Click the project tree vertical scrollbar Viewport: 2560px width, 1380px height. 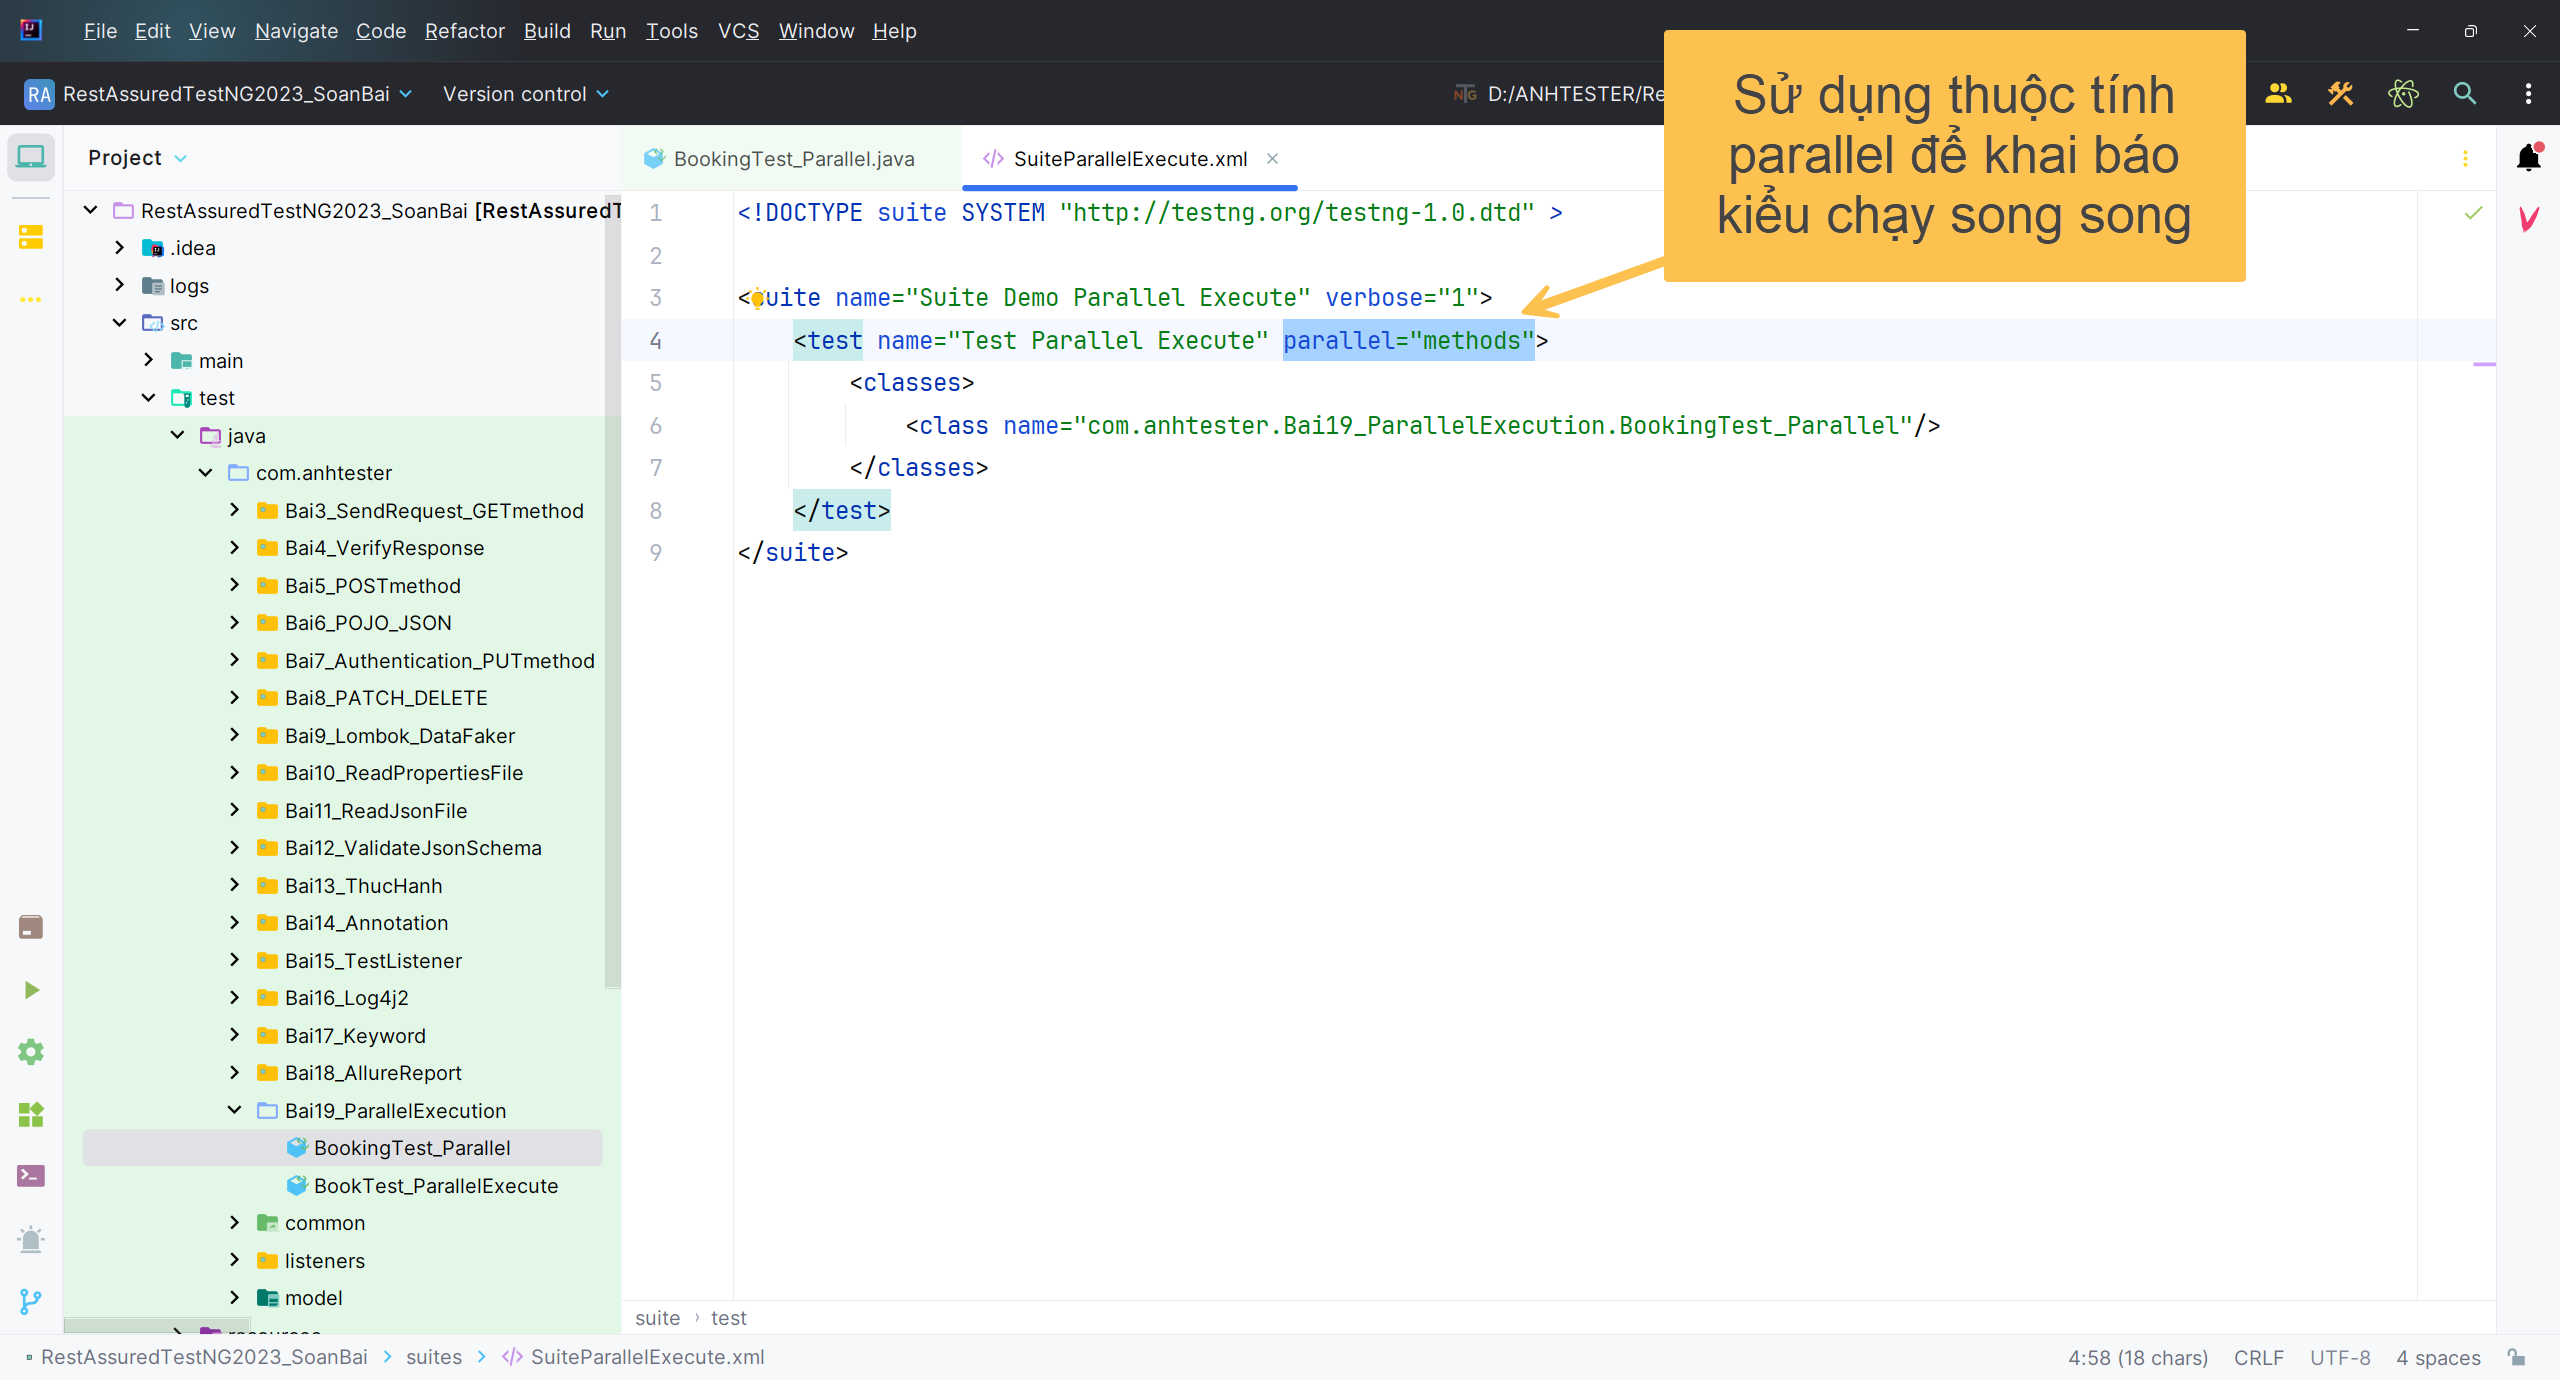click(x=612, y=590)
